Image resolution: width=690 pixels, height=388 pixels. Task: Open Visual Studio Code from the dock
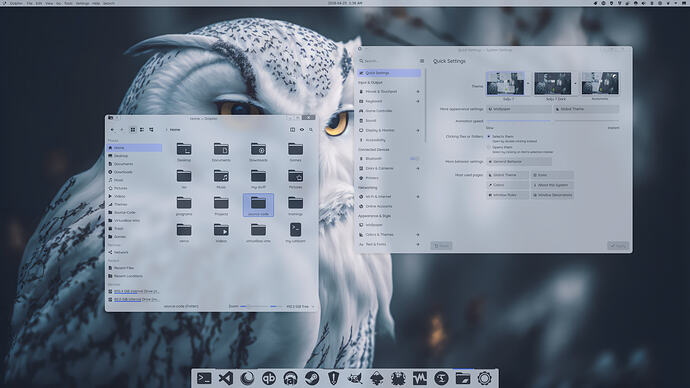(226, 378)
